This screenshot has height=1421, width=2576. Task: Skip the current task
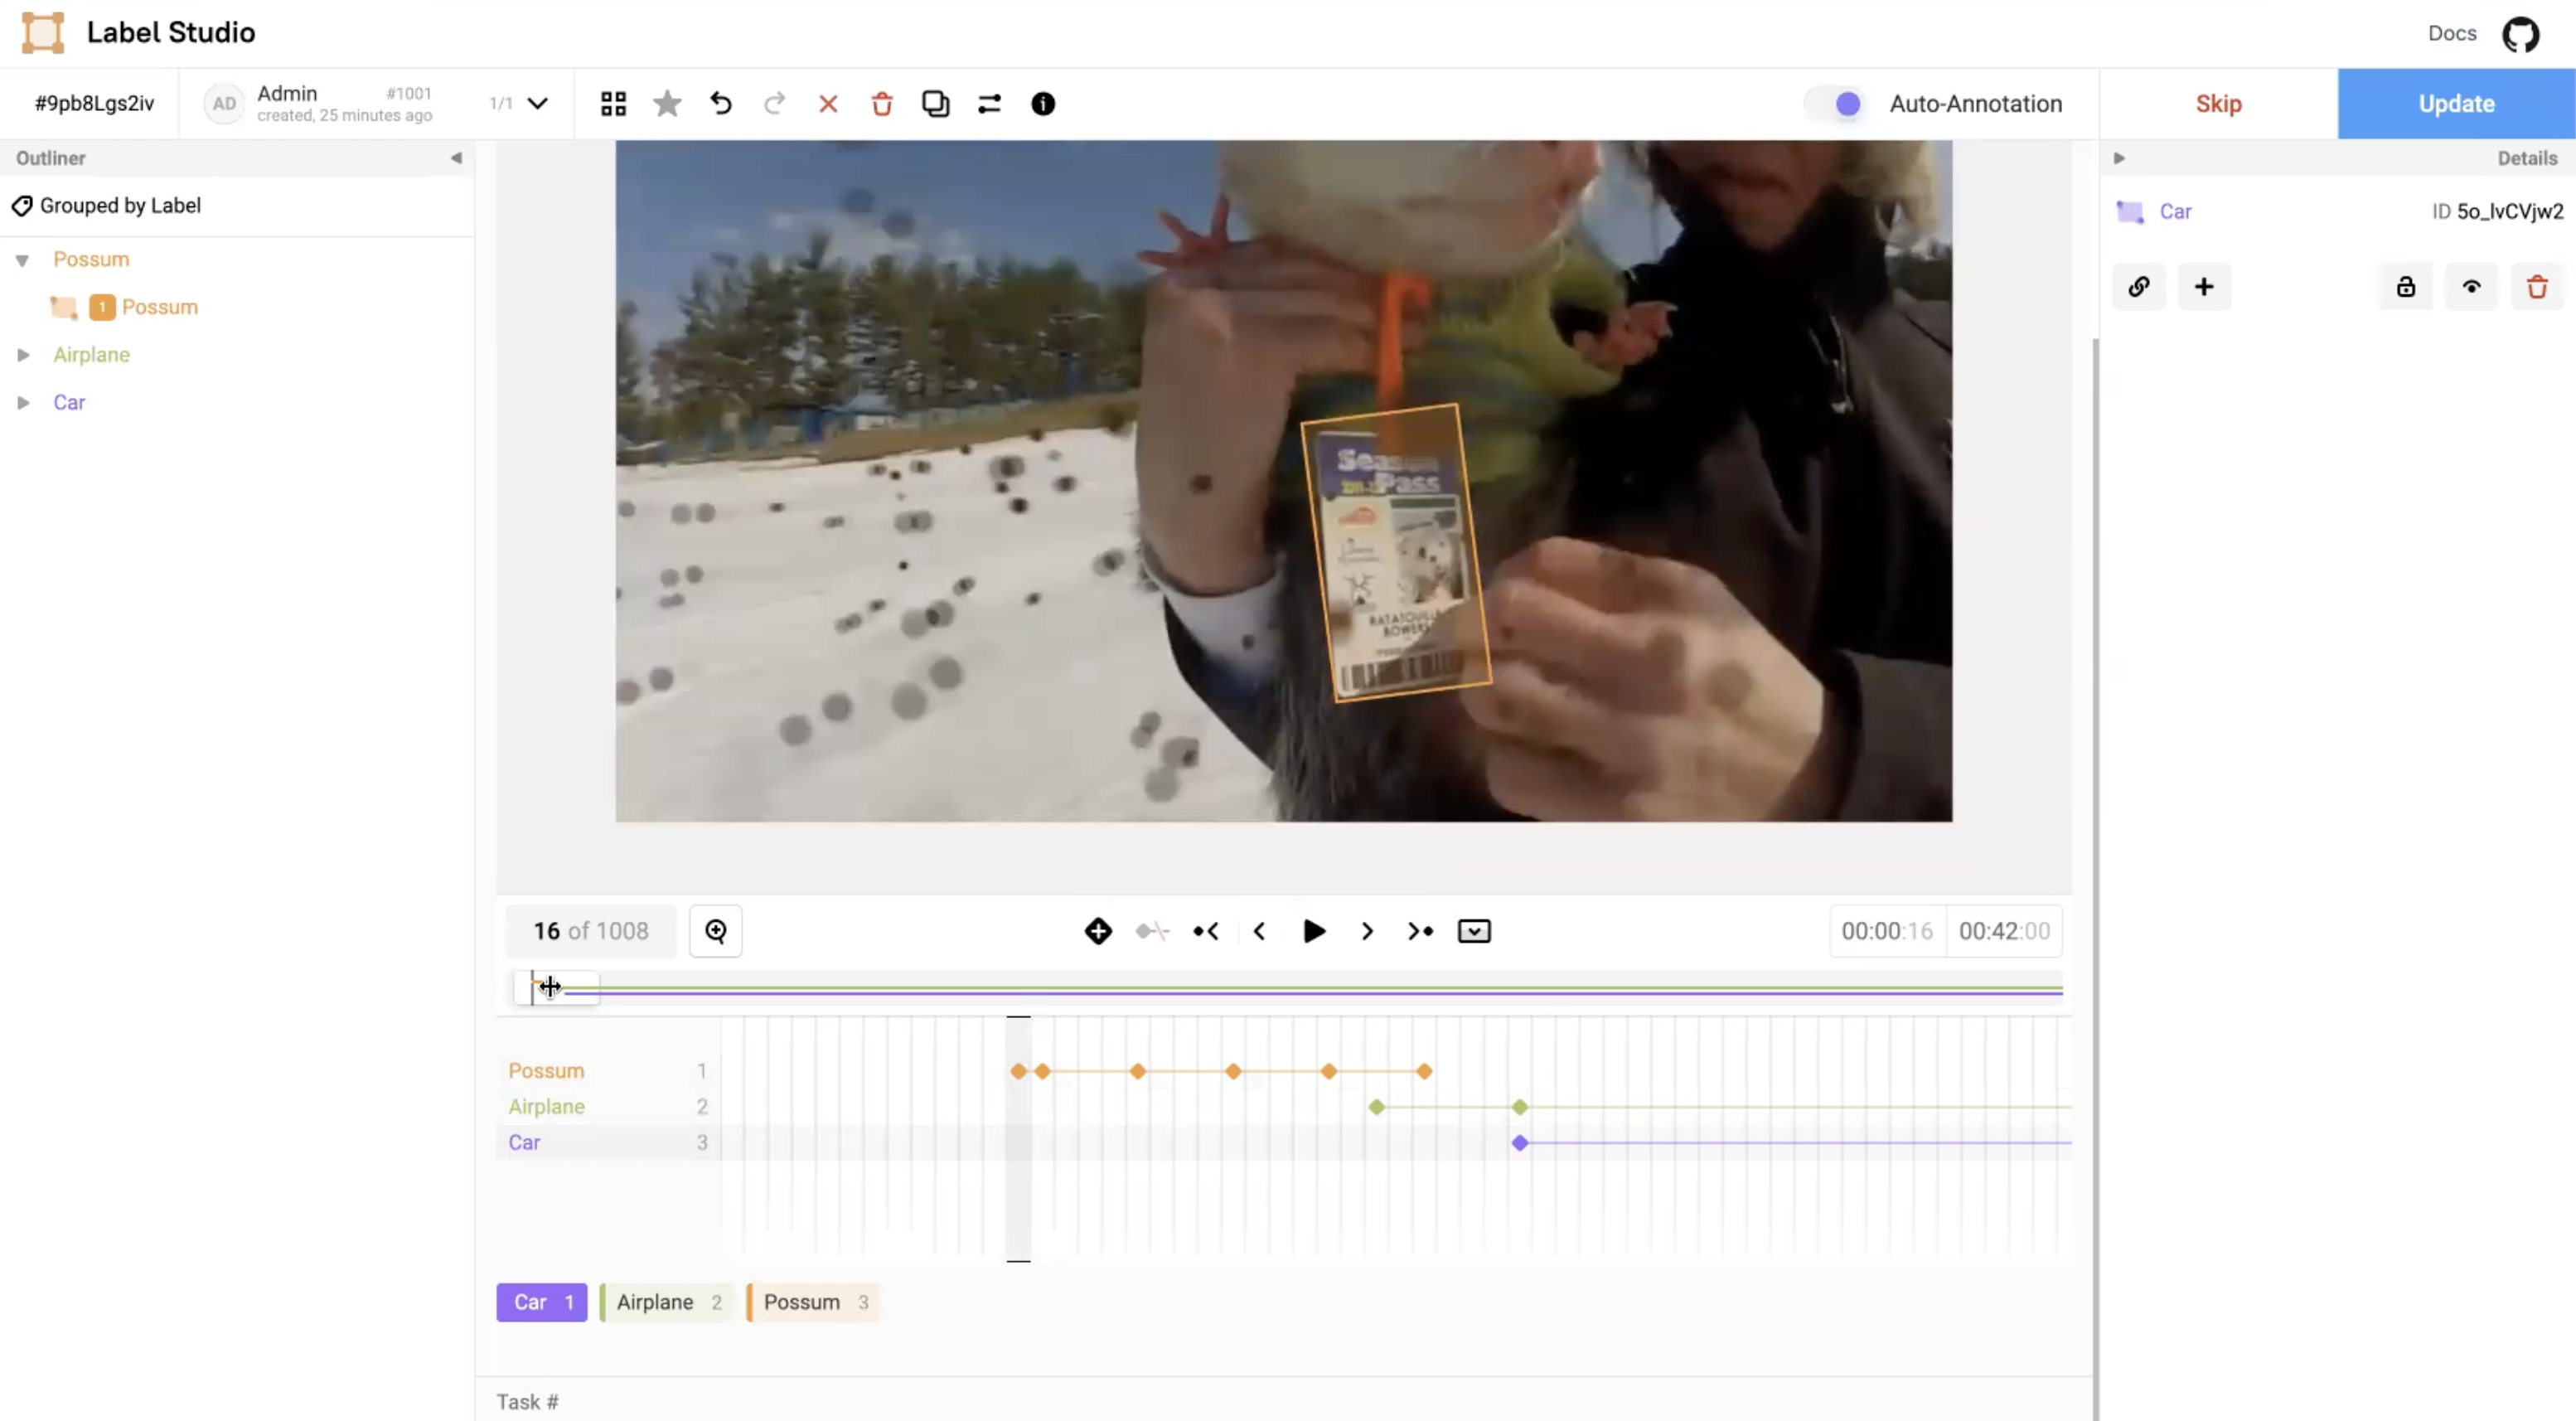[x=2218, y=104]
